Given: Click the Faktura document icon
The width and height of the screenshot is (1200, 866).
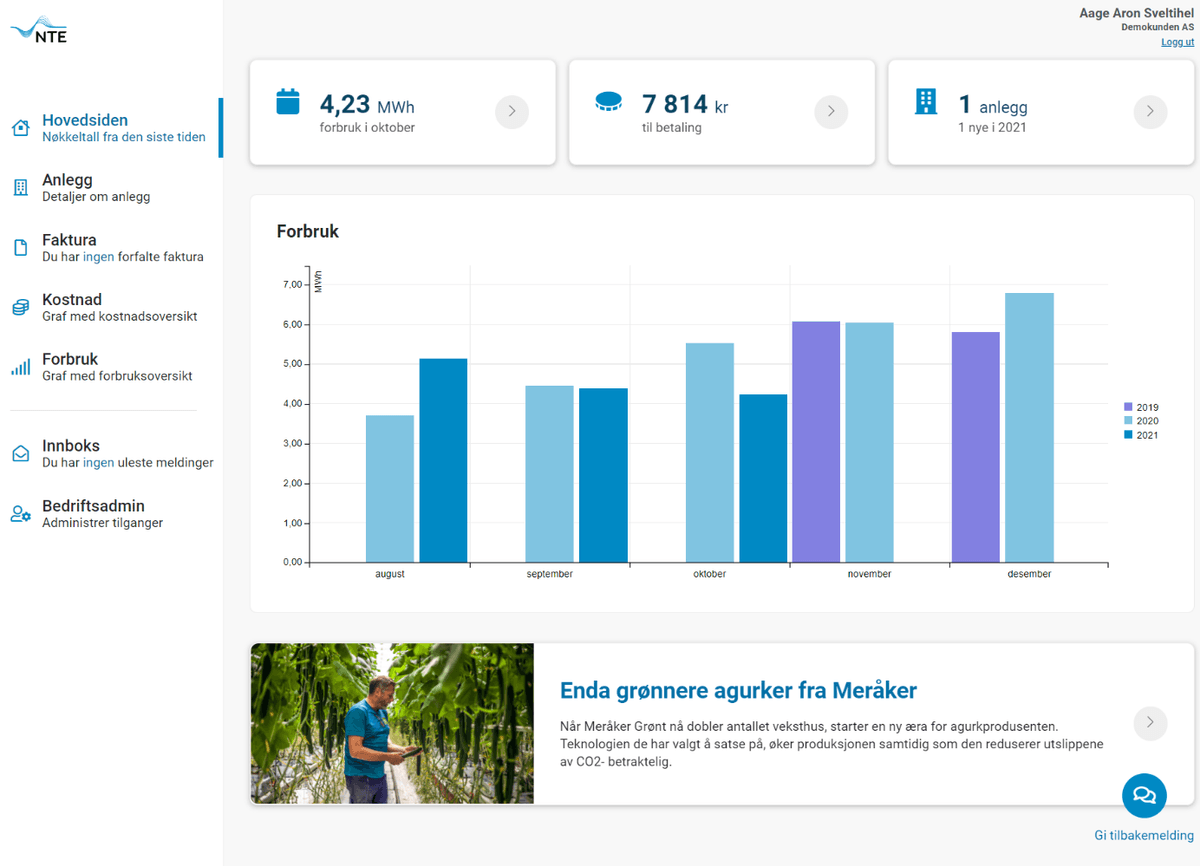Looking at the screenshot, I should pos(20,248).
